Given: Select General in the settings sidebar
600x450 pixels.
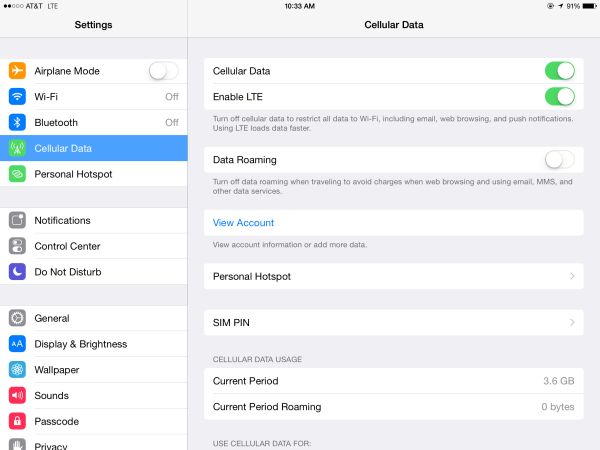Looking at the screenshot, I should click(52, 318).
